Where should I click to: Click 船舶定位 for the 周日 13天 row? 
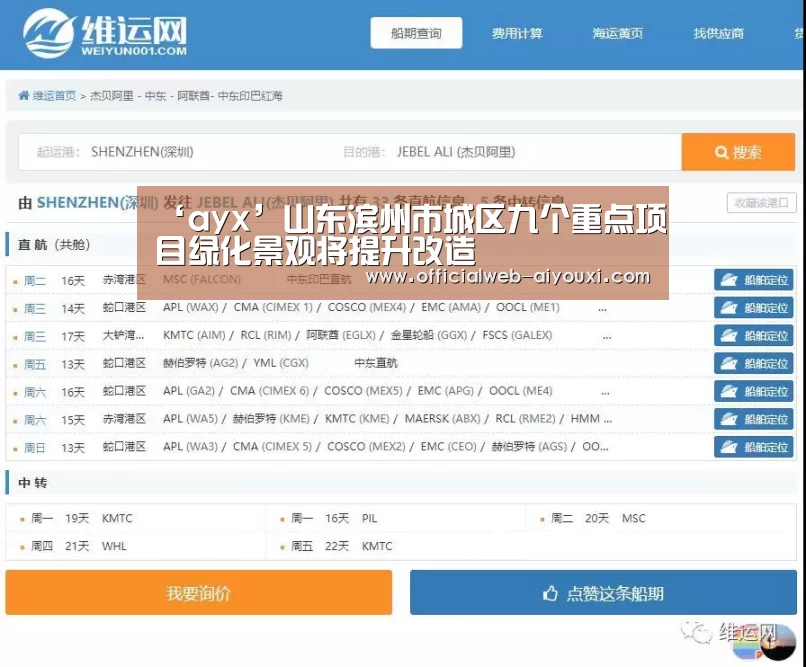(754, 447)
